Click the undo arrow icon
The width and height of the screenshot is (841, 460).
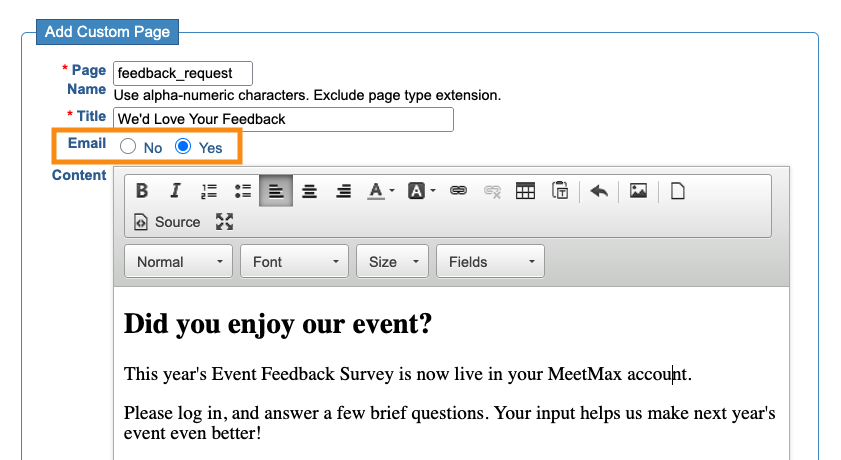(598, 191)
